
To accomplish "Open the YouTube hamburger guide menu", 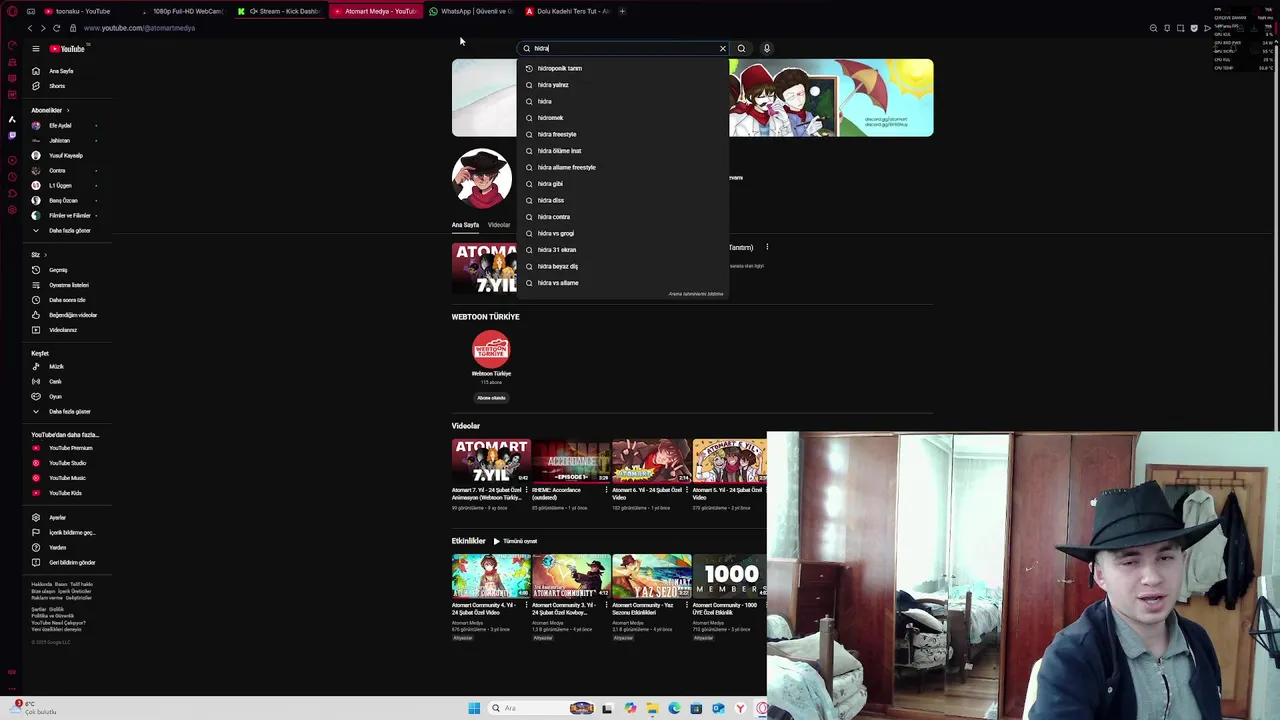I will point(35,48).
